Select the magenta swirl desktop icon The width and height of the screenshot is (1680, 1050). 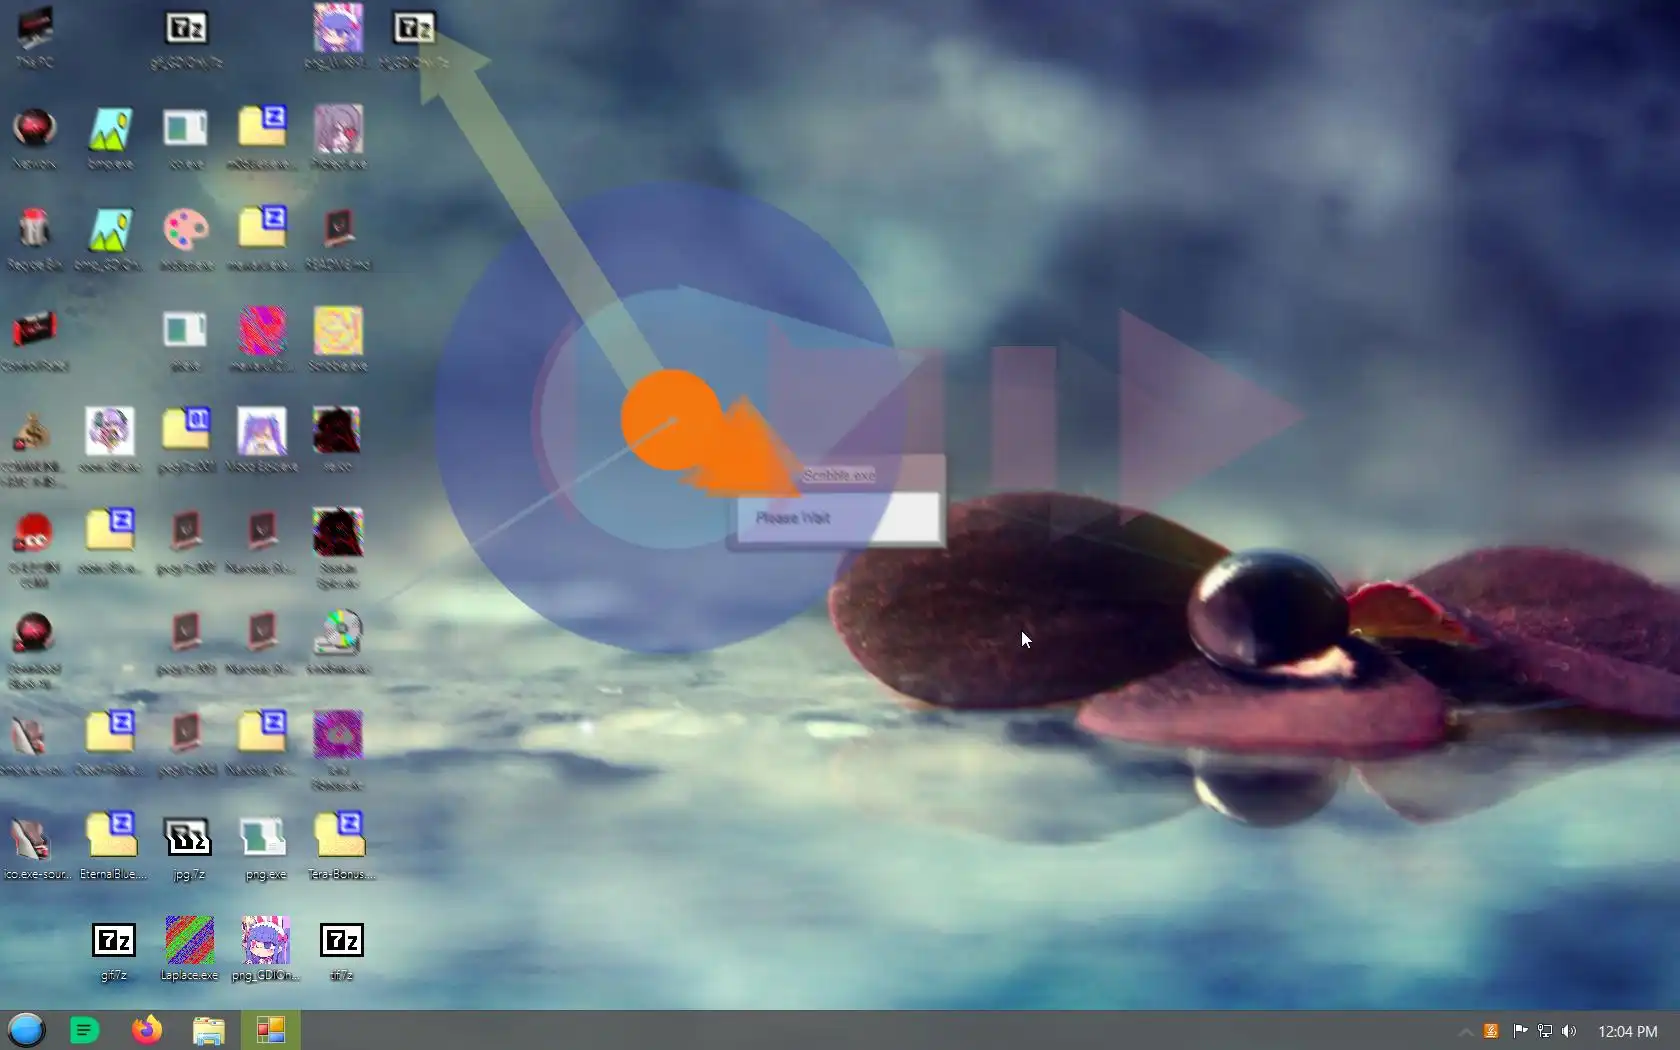coord(338,735)
